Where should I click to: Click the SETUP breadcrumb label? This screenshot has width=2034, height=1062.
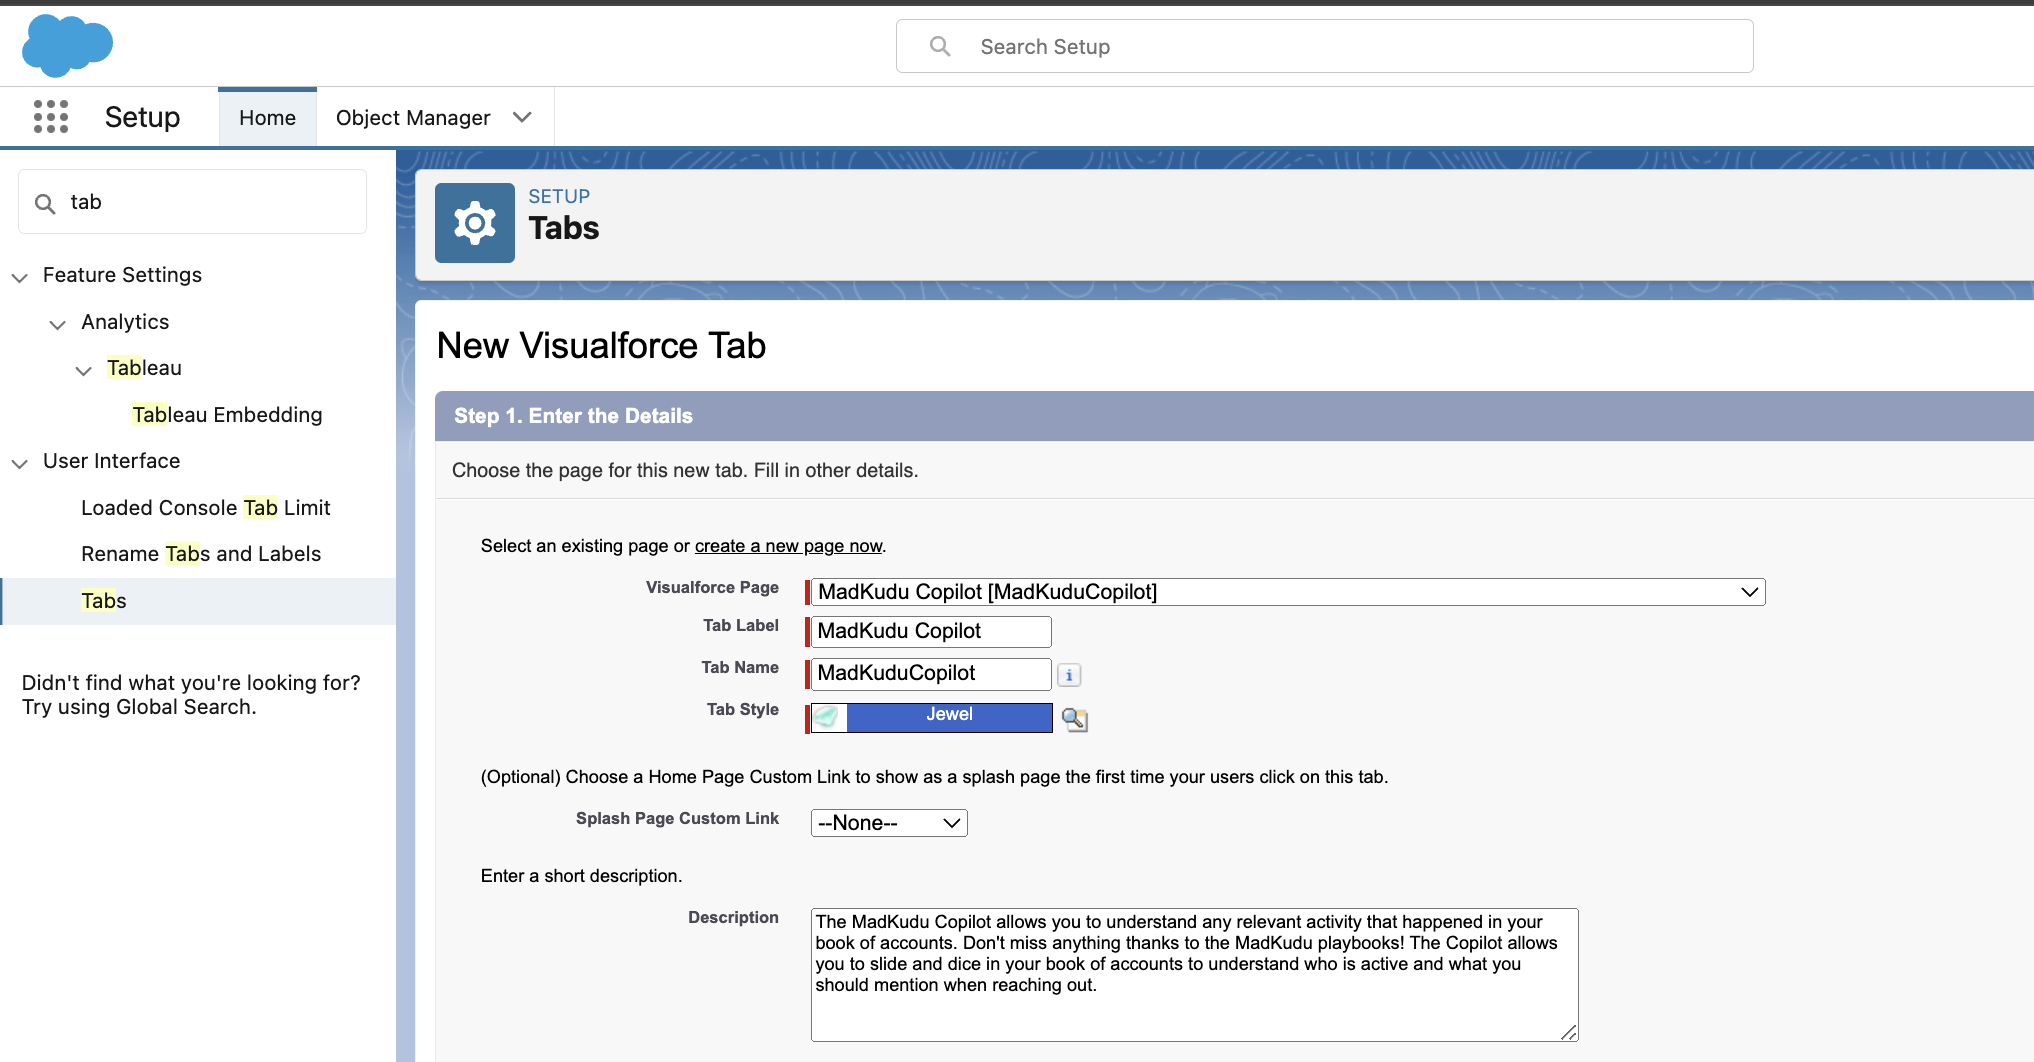[x=559, y=196]
